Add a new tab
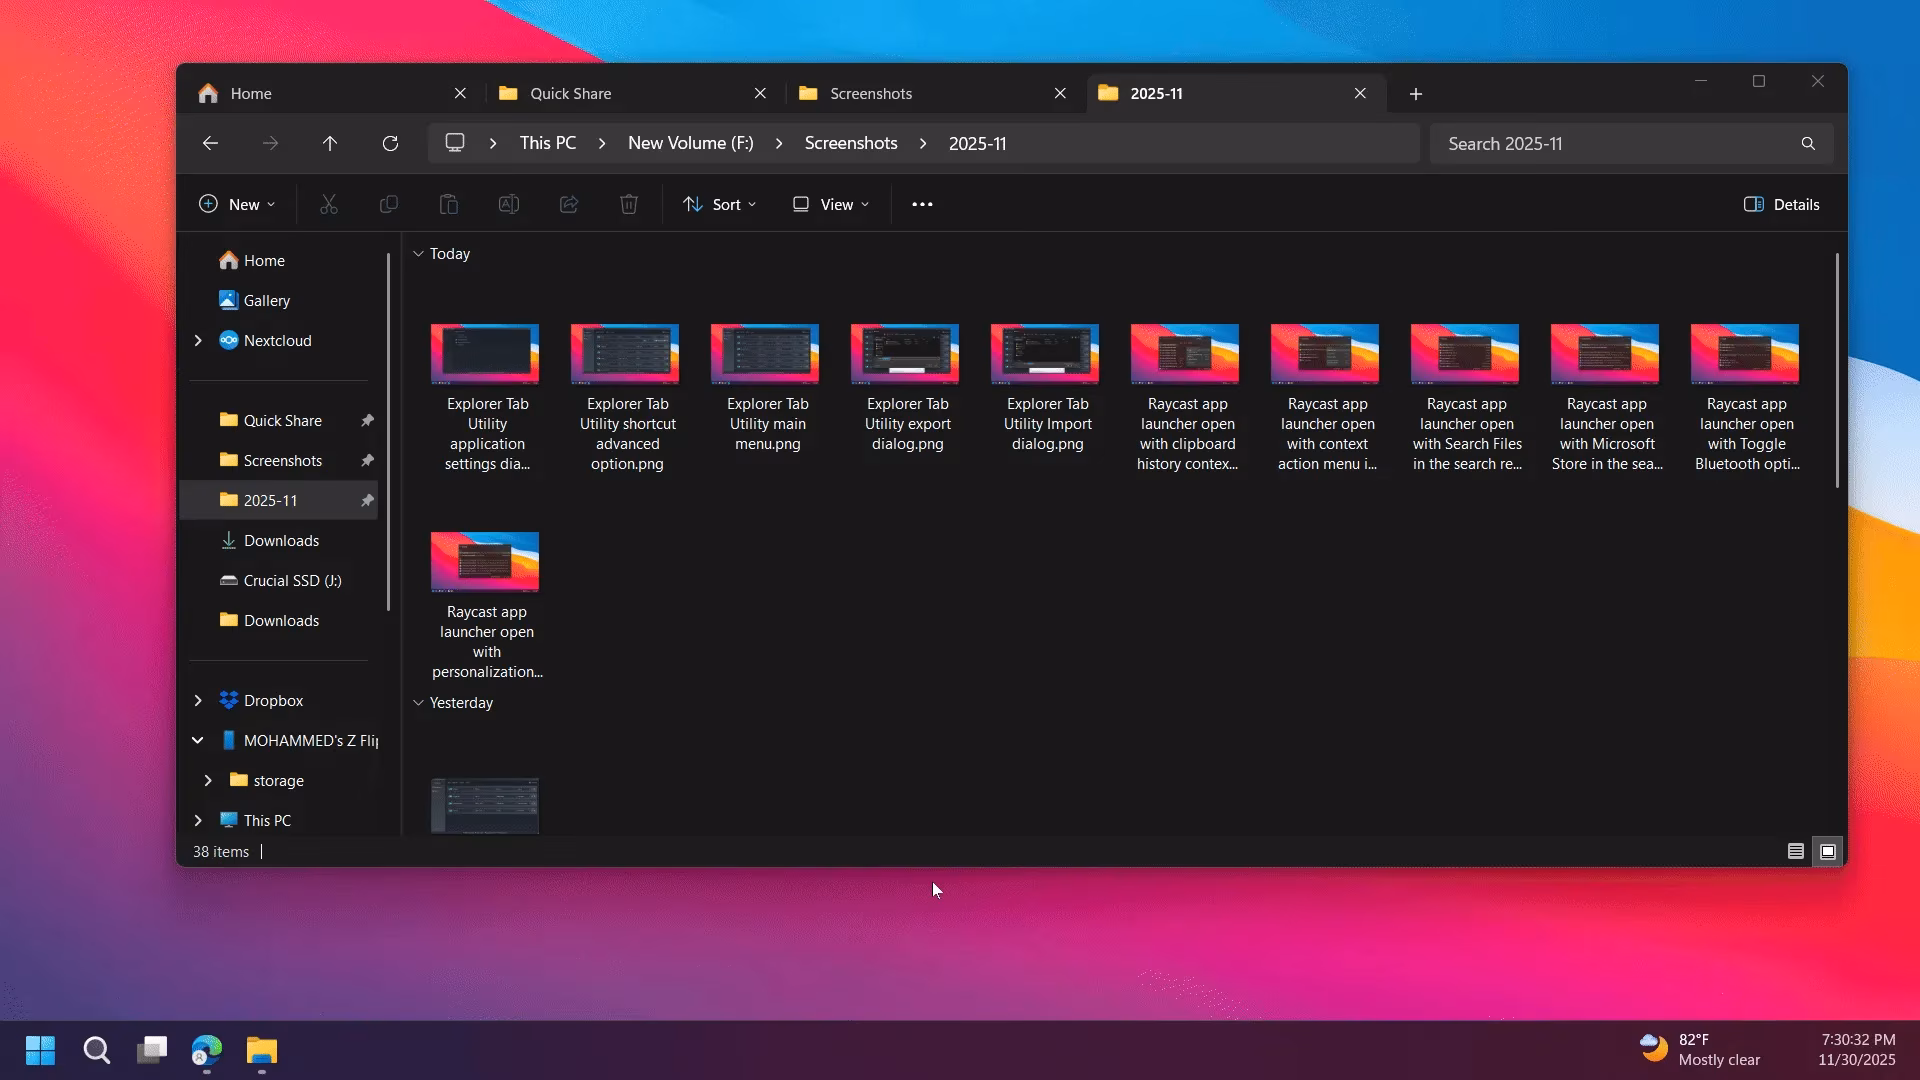 (x=1416, y=93)
